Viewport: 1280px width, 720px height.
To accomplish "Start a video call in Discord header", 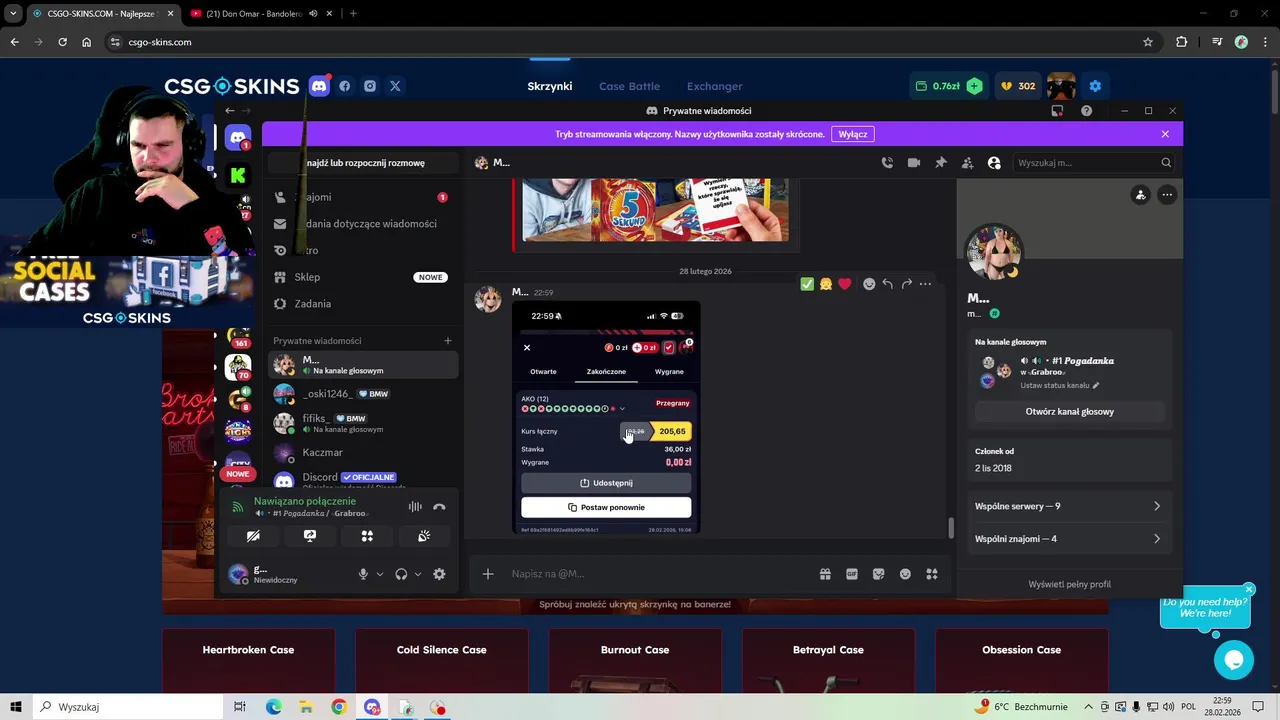I will pos(914,163).
